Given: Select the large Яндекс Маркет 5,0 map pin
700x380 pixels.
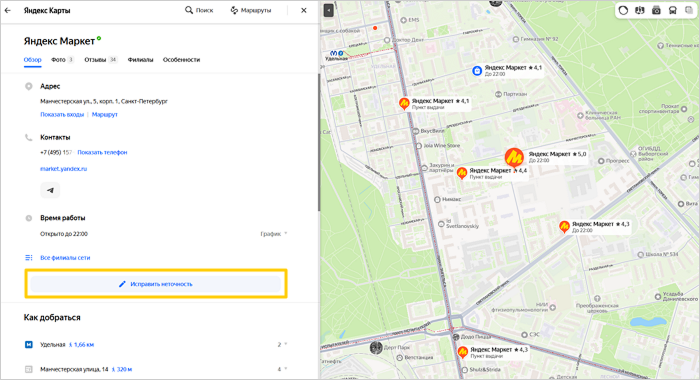Looking at the screenshot, I should (514, 158).
